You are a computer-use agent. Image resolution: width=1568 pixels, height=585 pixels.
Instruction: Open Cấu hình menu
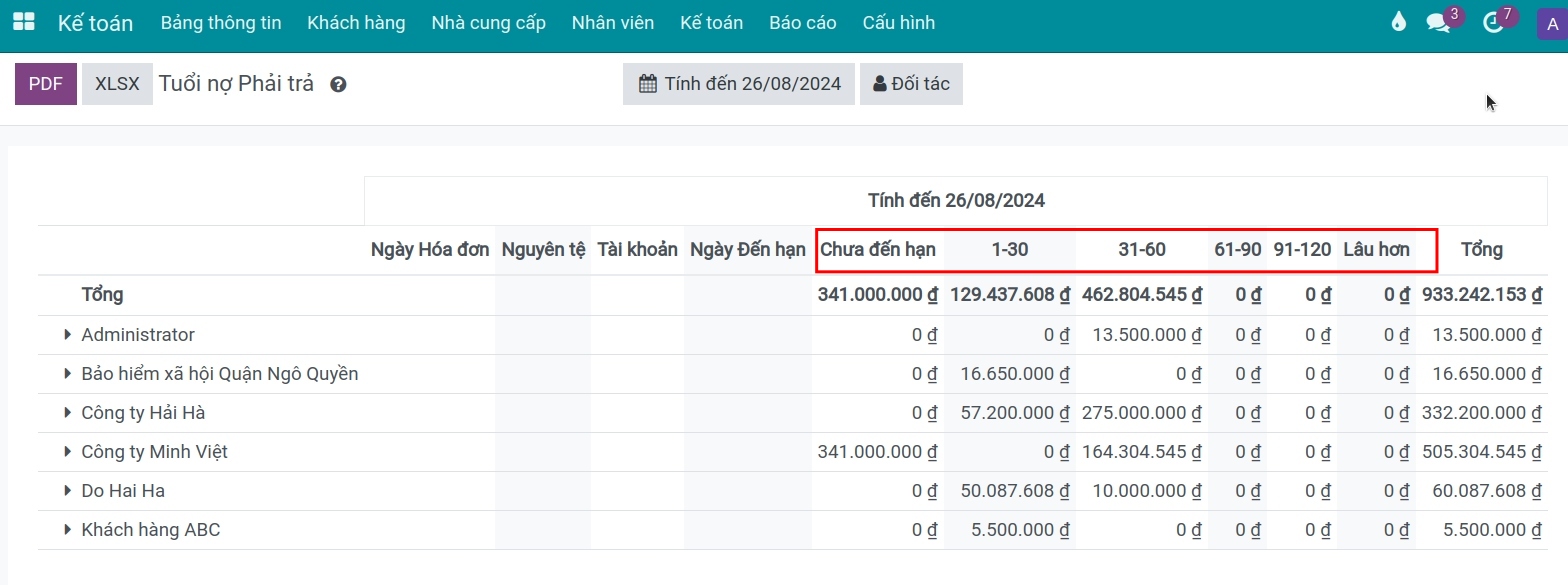(x=899, y=22)
